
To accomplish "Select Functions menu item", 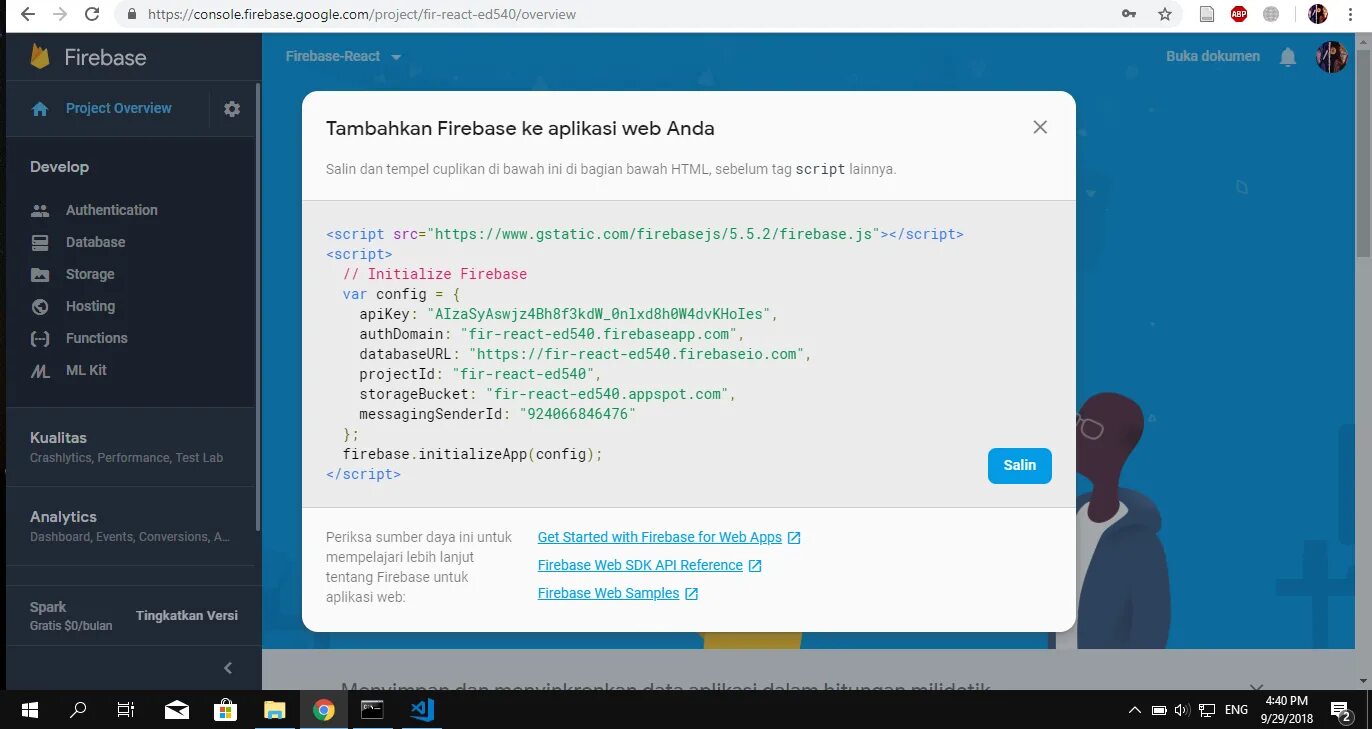I will (97, 338).
